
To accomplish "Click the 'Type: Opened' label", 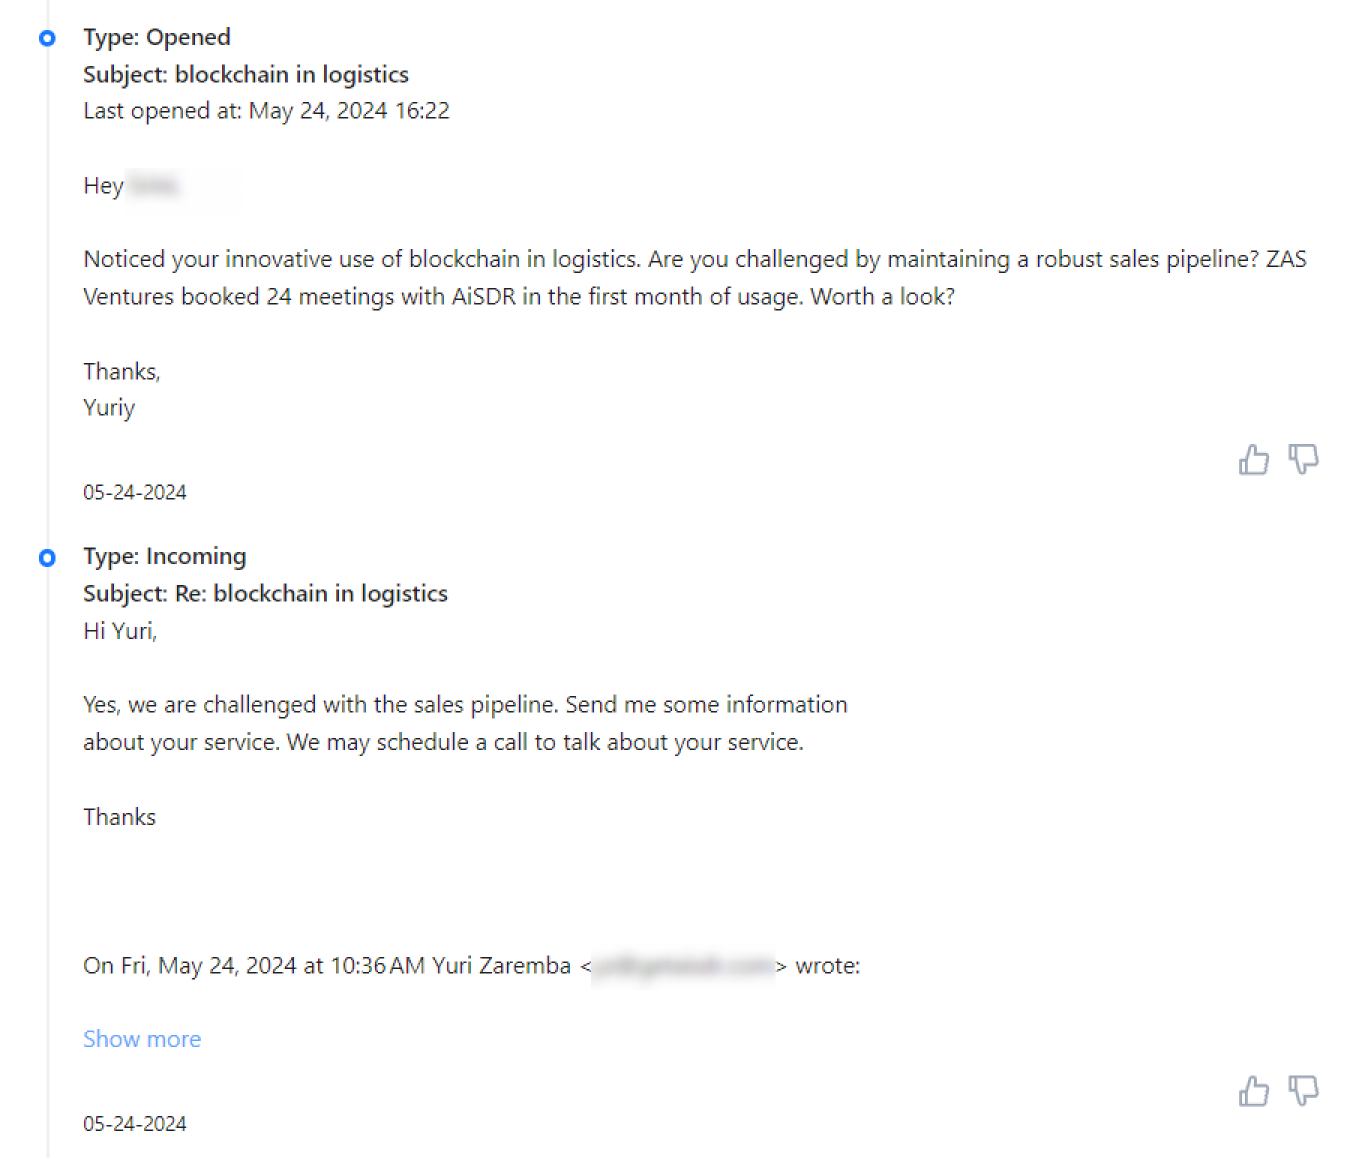I will coord(157,37).
